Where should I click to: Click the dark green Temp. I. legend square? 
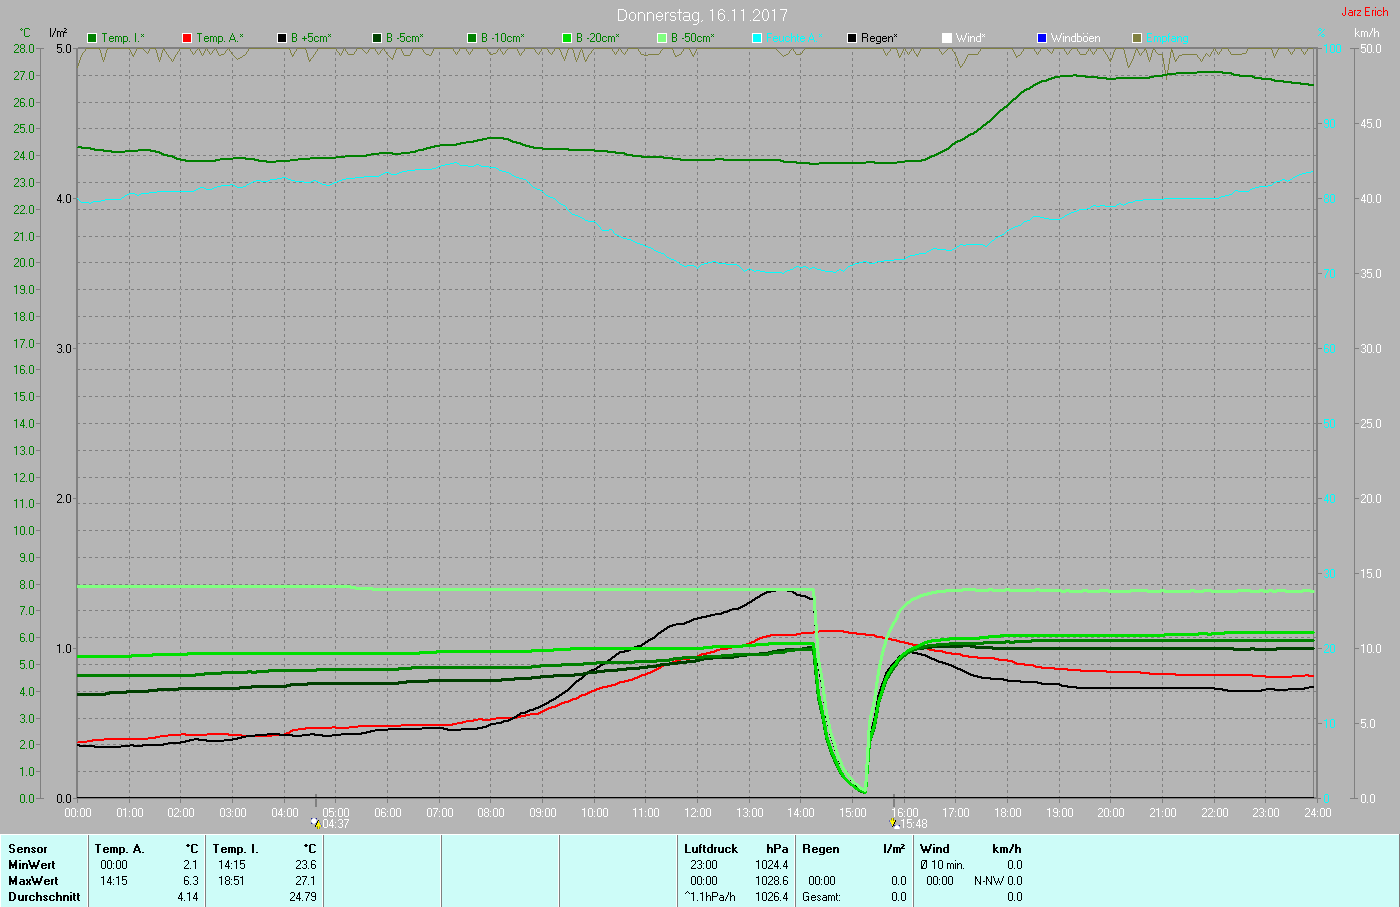92,38
